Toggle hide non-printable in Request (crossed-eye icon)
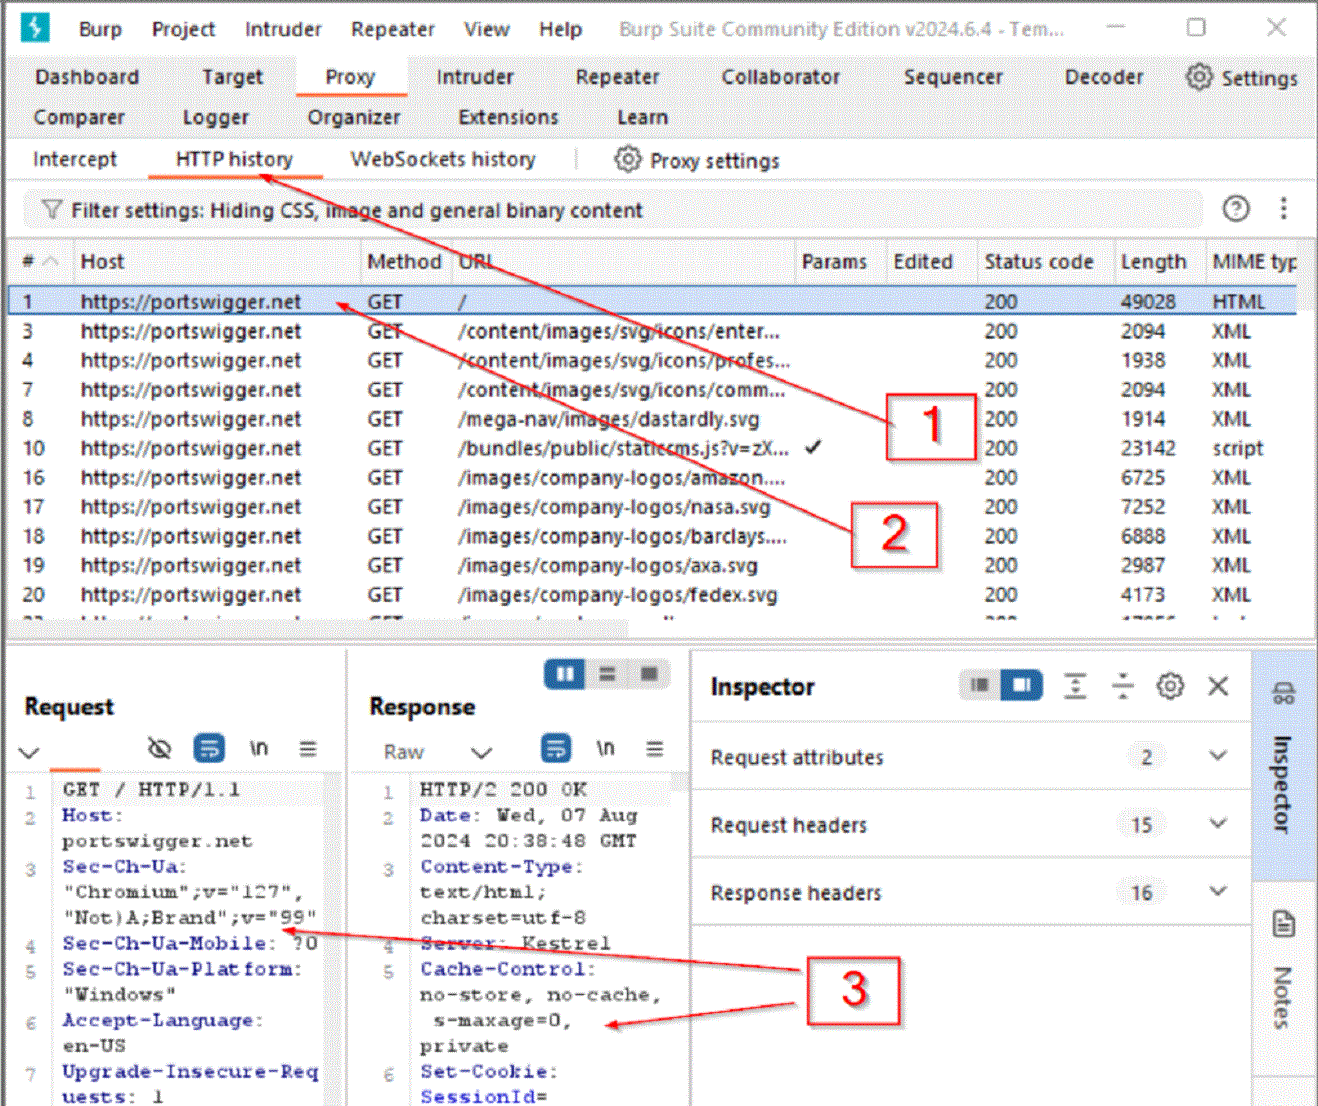Image resolution: width=1318 pixels, height=1106 pixels. [159, 748]
